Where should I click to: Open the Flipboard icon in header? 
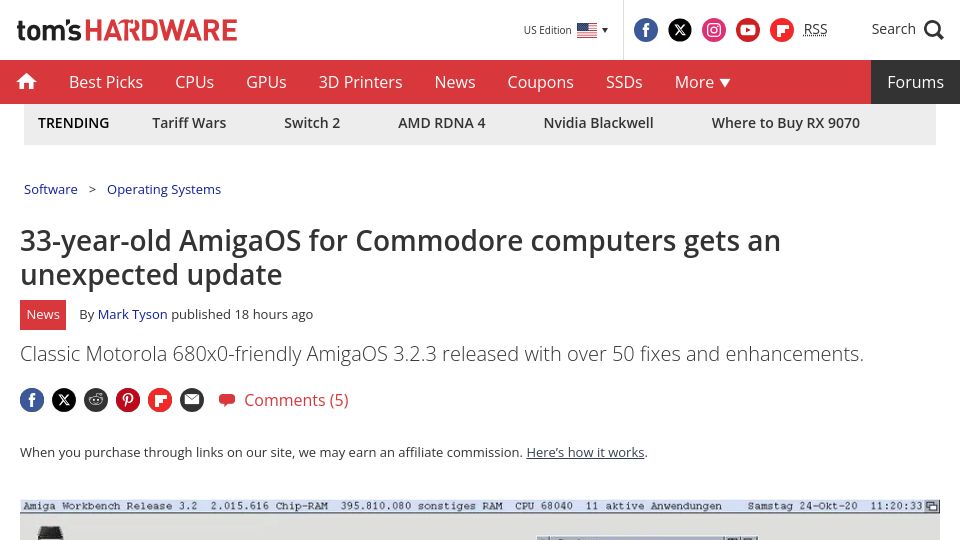782,30
